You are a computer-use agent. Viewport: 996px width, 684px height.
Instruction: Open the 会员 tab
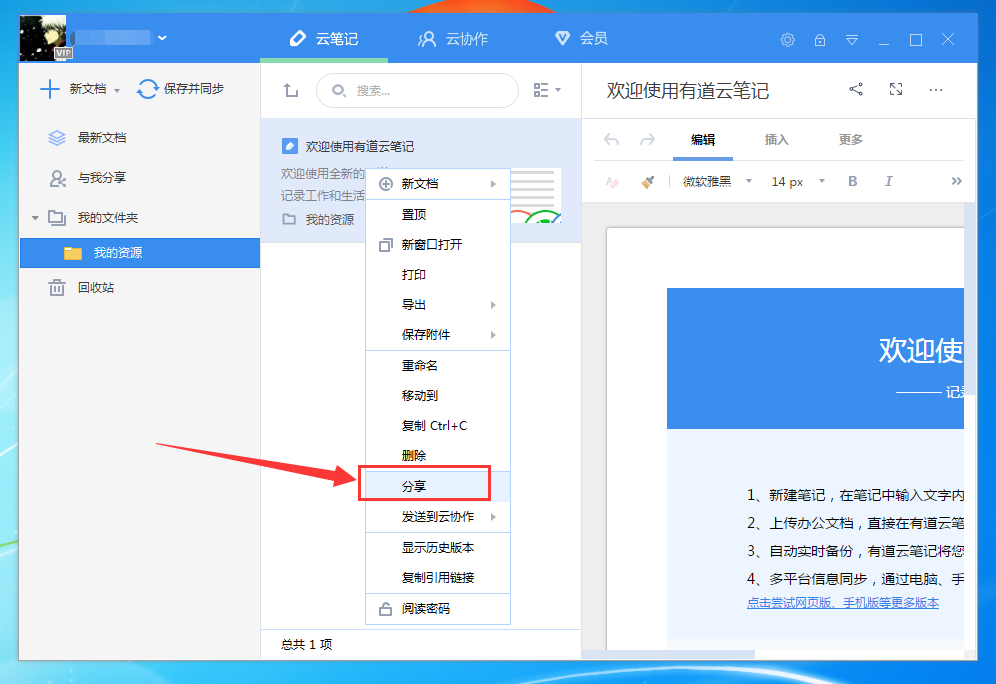(x=582, y=38)
